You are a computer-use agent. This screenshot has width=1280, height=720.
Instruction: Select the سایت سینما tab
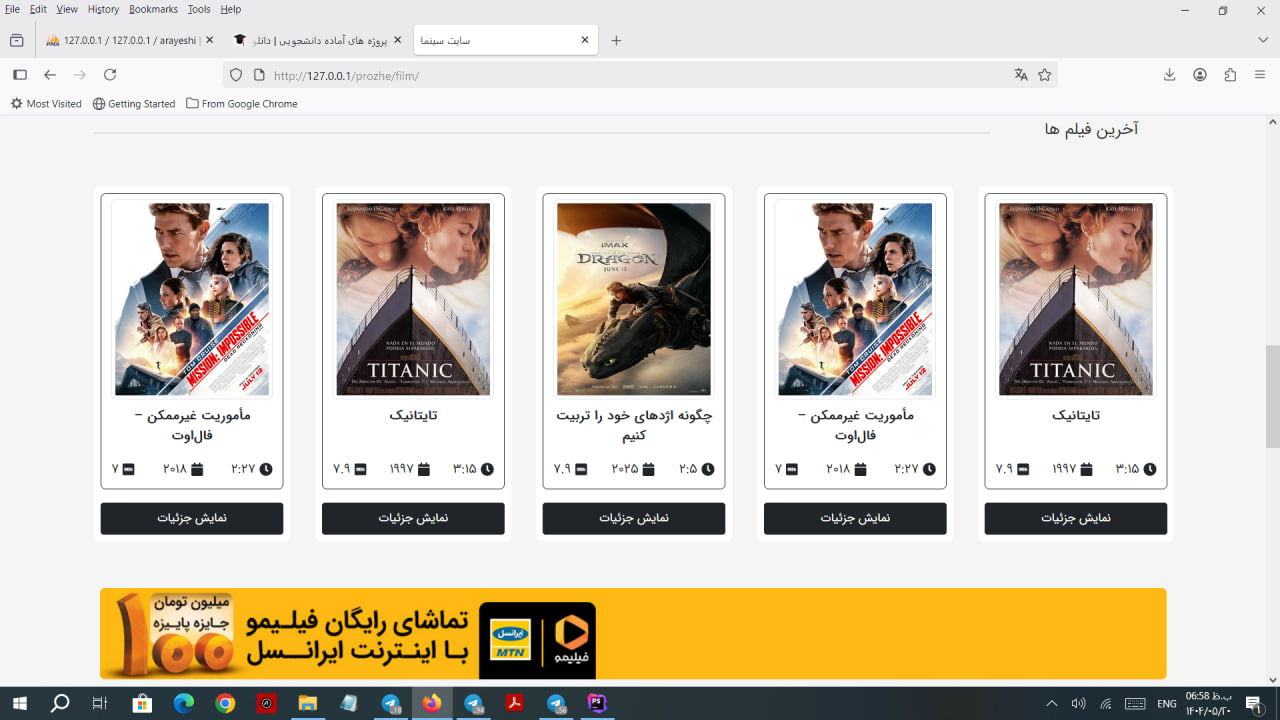[505, 40]
